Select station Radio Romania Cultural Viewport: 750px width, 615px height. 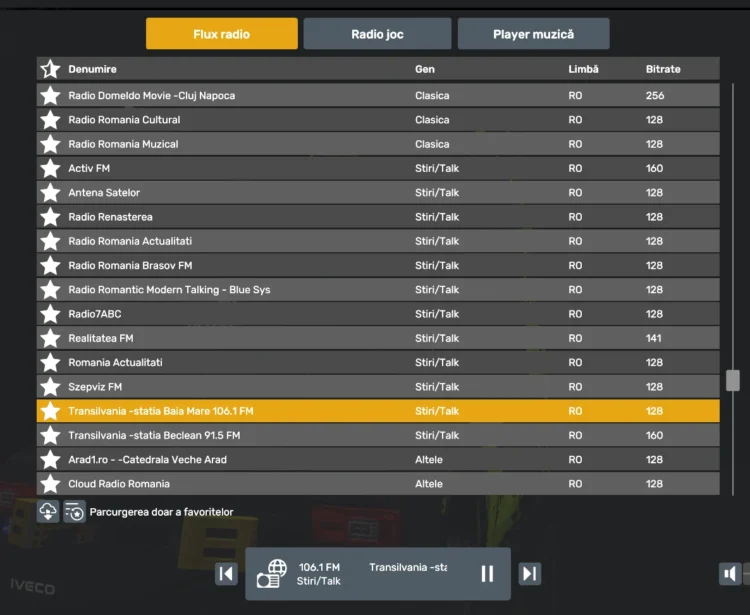click(378, 120)
